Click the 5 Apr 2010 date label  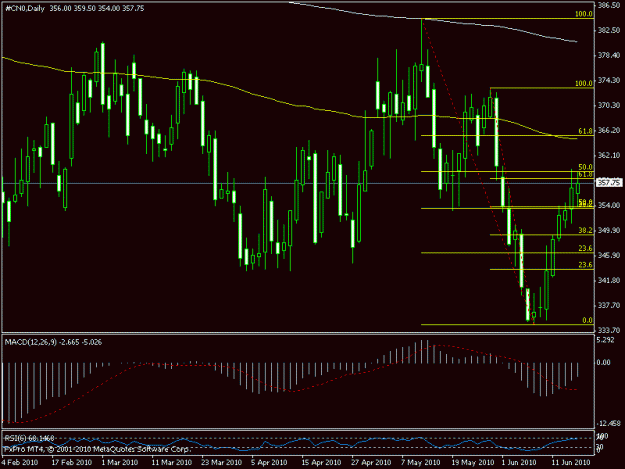(x=269, y=462)
